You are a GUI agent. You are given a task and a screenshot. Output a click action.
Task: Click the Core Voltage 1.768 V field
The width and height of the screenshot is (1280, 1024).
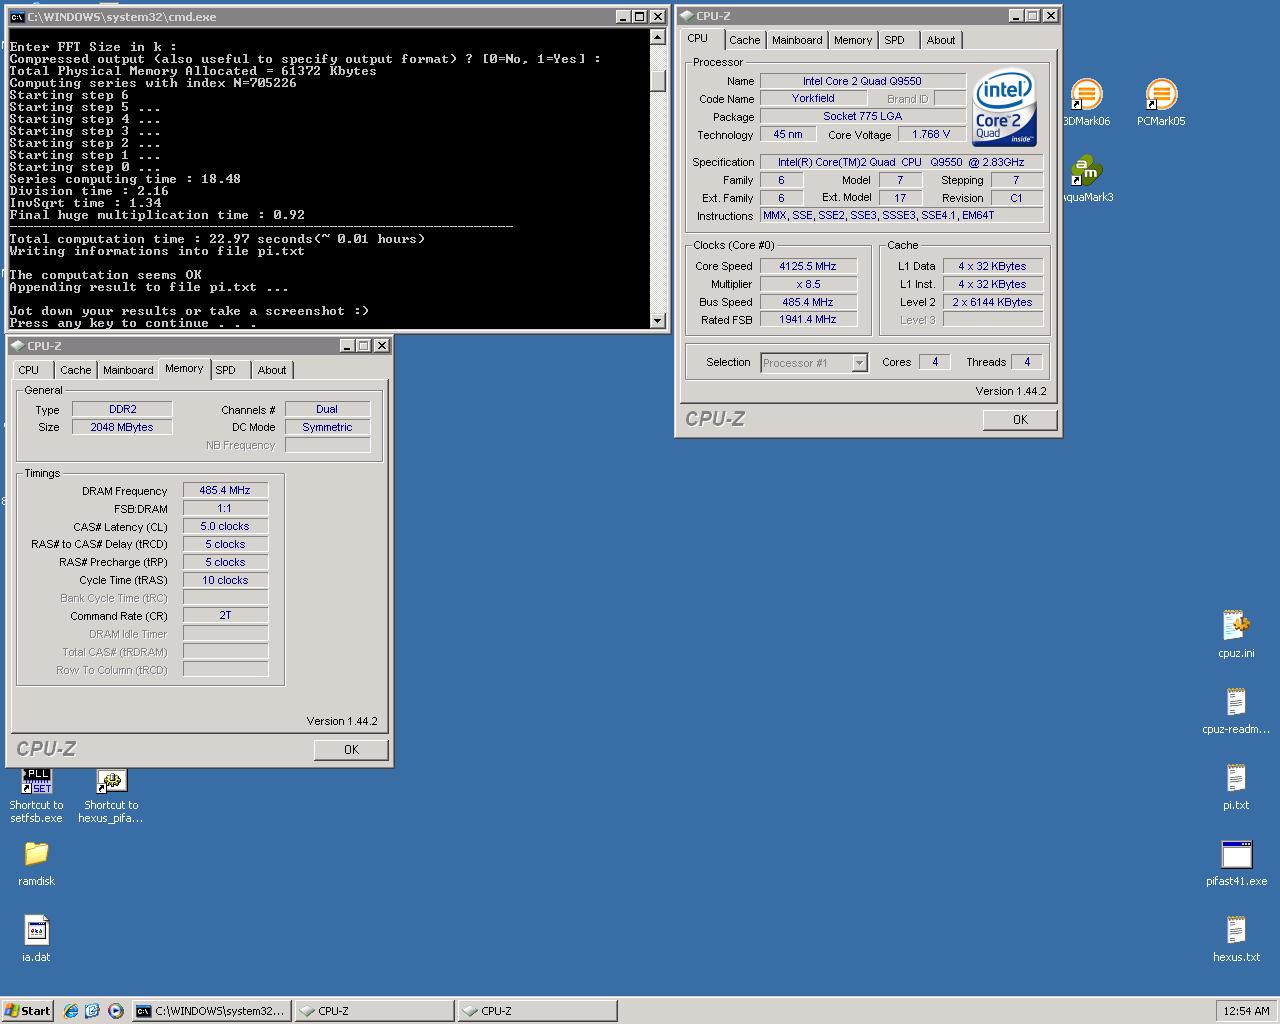pyautogui.click(x=931, y=134)
